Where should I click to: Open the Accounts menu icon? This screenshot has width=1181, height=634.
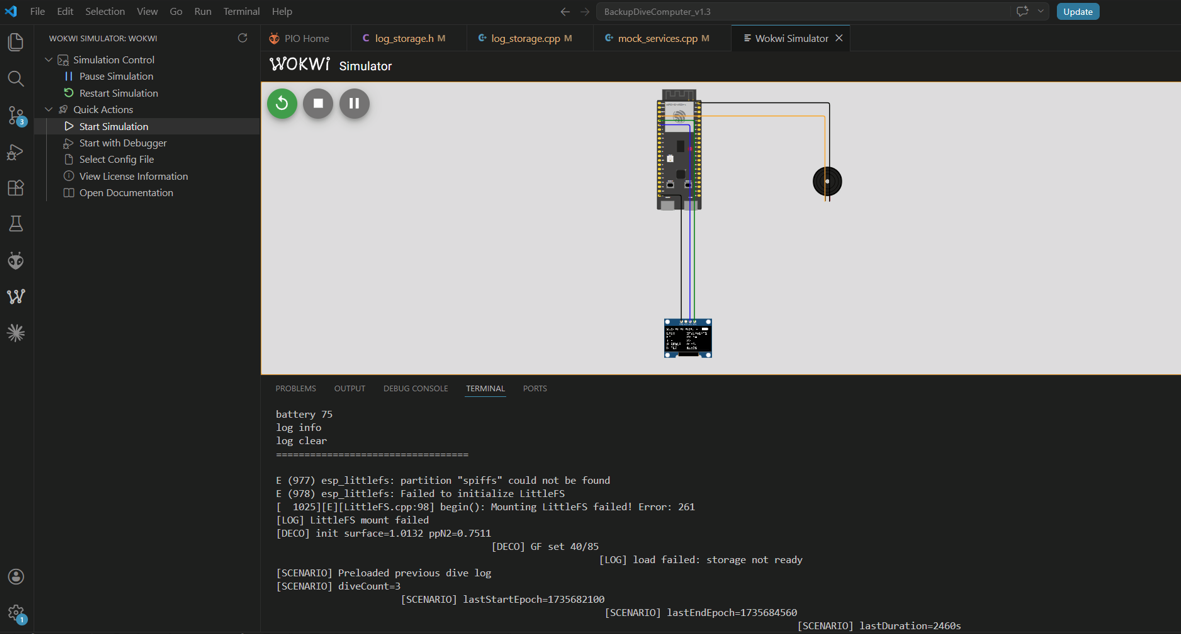click(x=16, y=577)
